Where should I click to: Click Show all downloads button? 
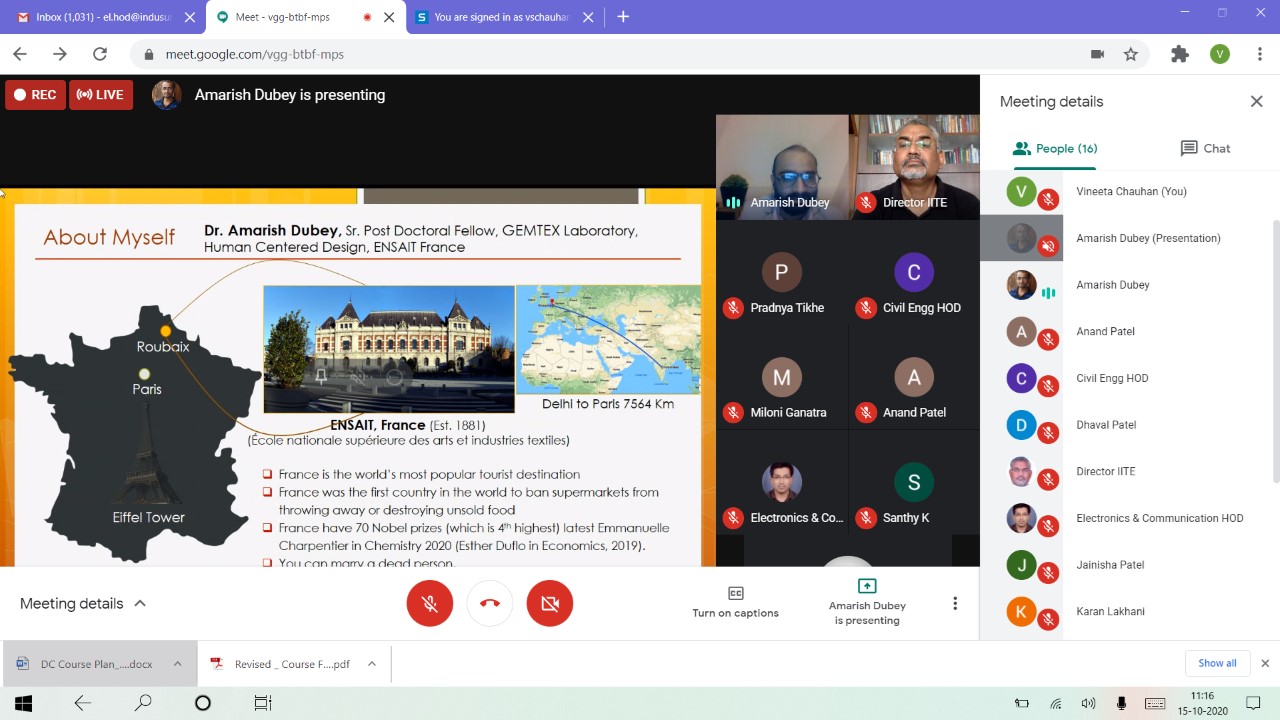click(1217, 663)
